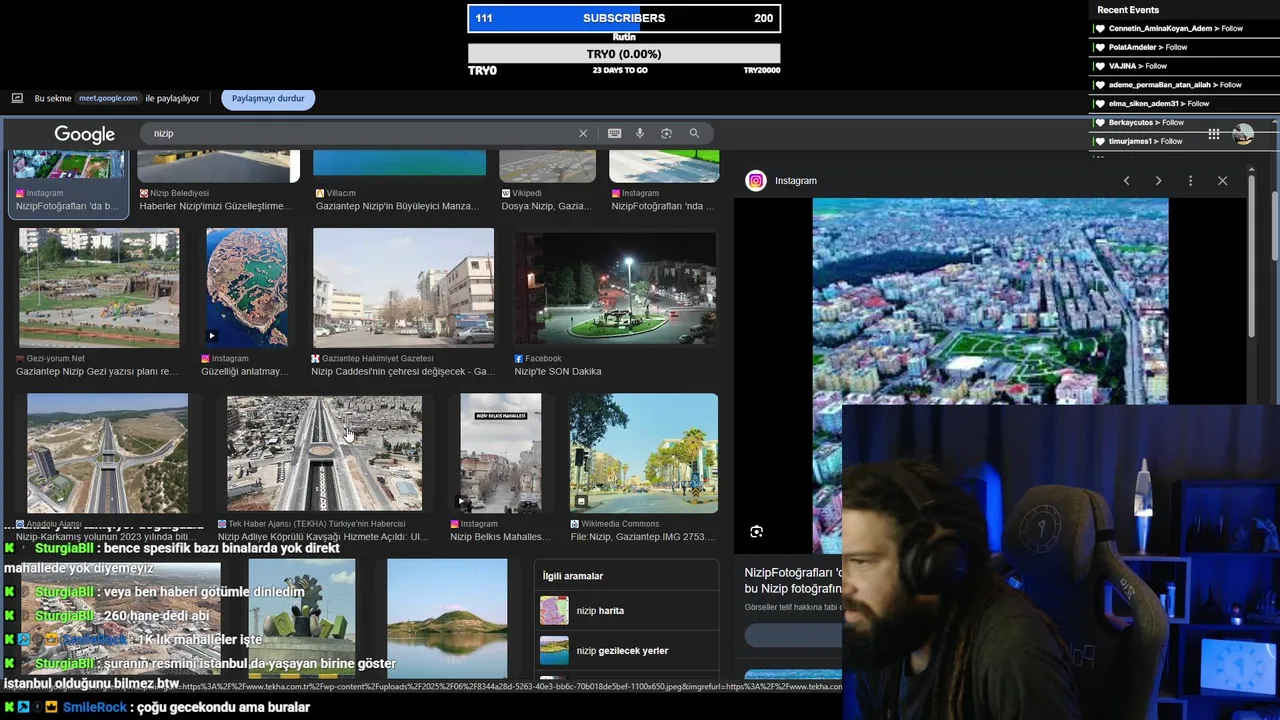Click the Paylaşmayı durdur button
Image resolution: width=1280 pixels, height=720 pixels.
coord(268,99)
